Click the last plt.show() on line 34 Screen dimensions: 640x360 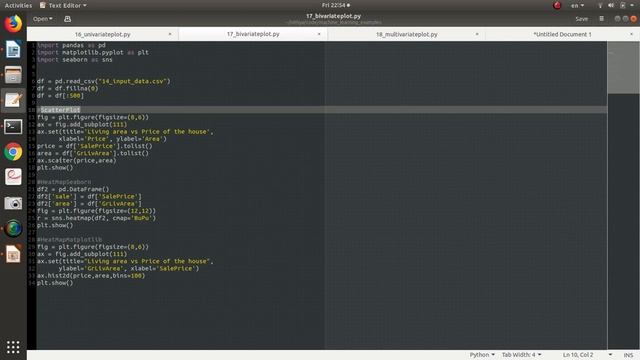click(x=55, y=283)
